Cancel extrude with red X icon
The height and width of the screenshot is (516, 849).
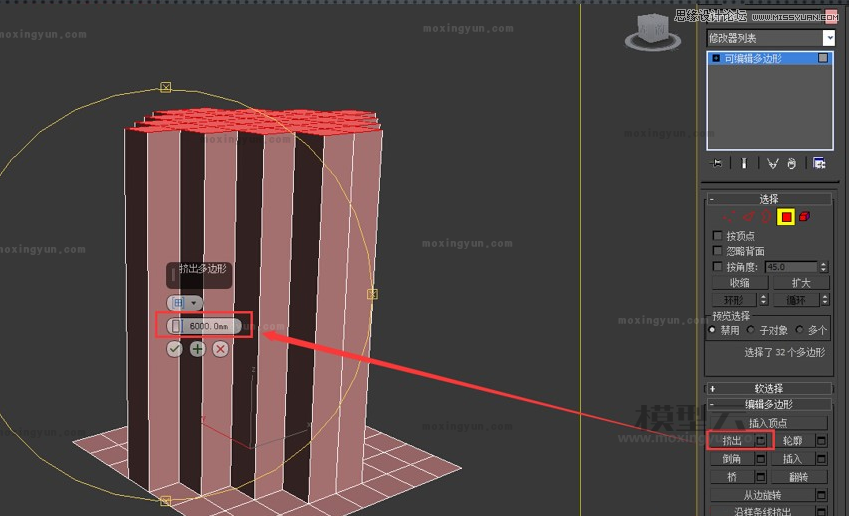coord(220,349)
